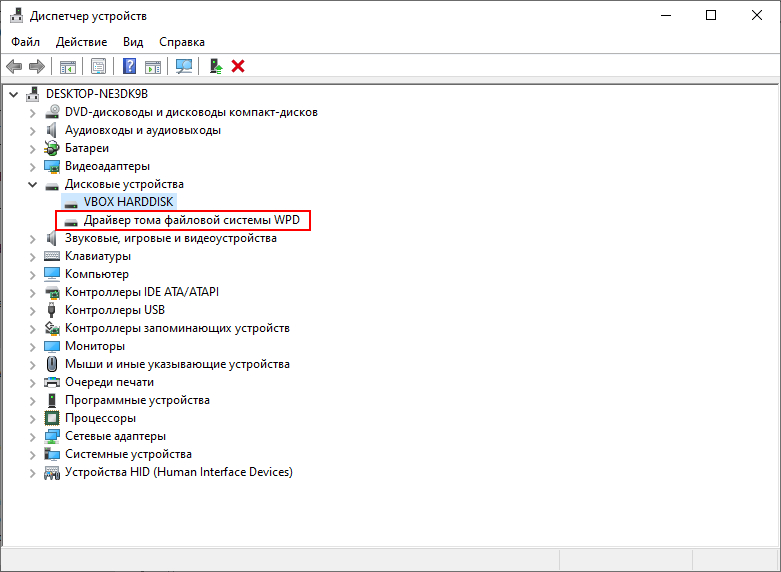
Task: Close the Диспетчер устройств window
Action: point(757,15)
